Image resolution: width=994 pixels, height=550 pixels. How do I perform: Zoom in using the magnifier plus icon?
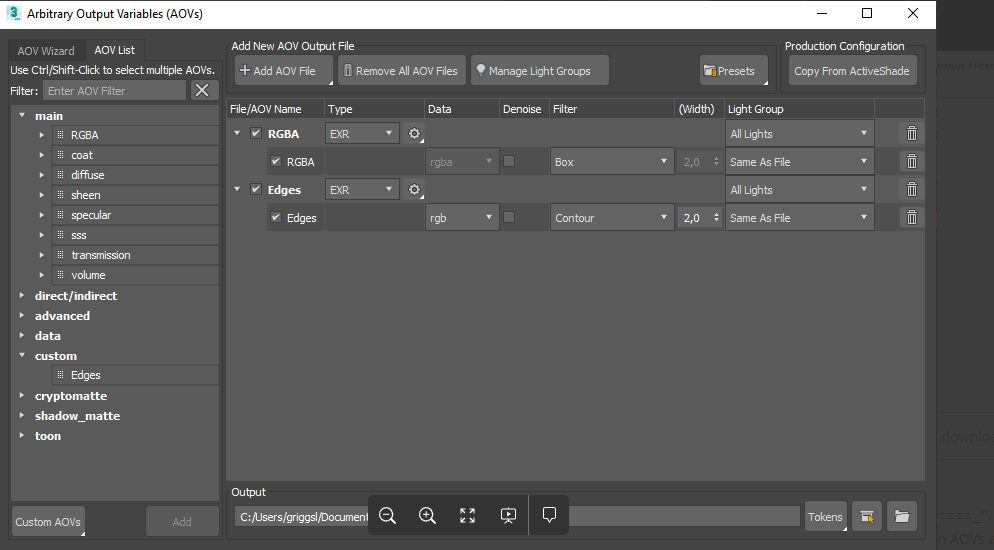pos(427,515)
